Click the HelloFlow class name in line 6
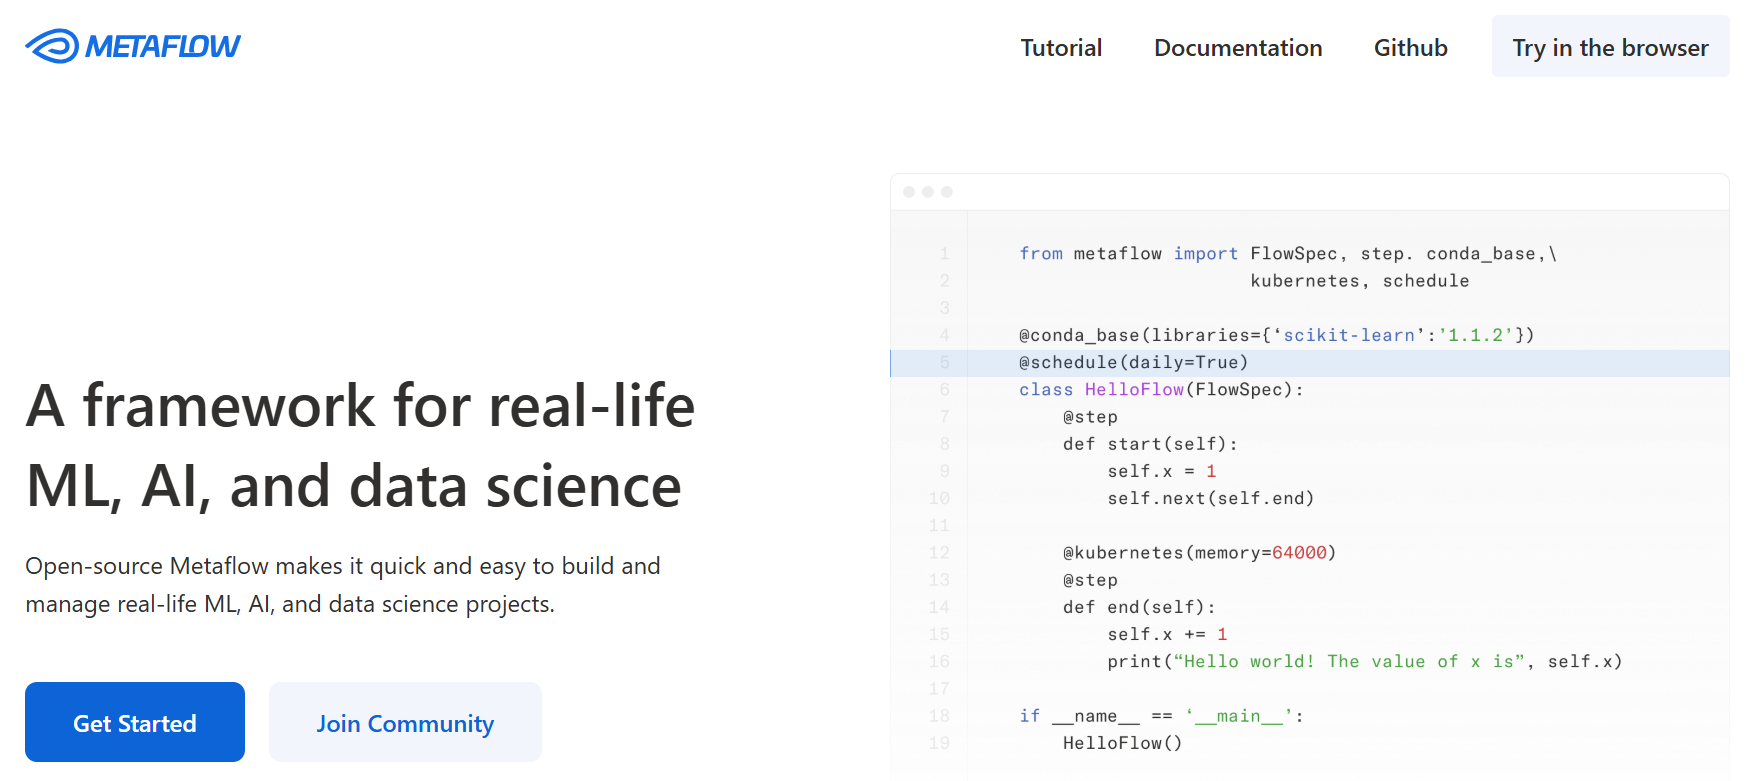This screenshot has height=781, width=1749. 1134,390
